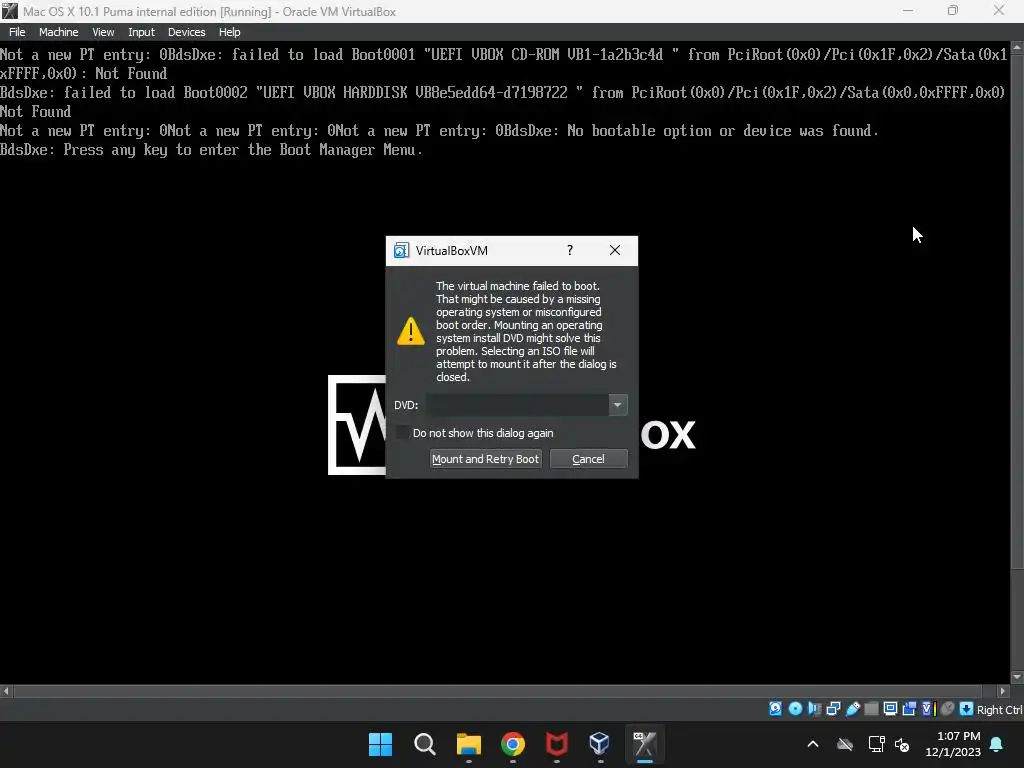The height and width of the screenshot is (768, 1024).
Task: Click the network tray icon
Action: point(876,744)
